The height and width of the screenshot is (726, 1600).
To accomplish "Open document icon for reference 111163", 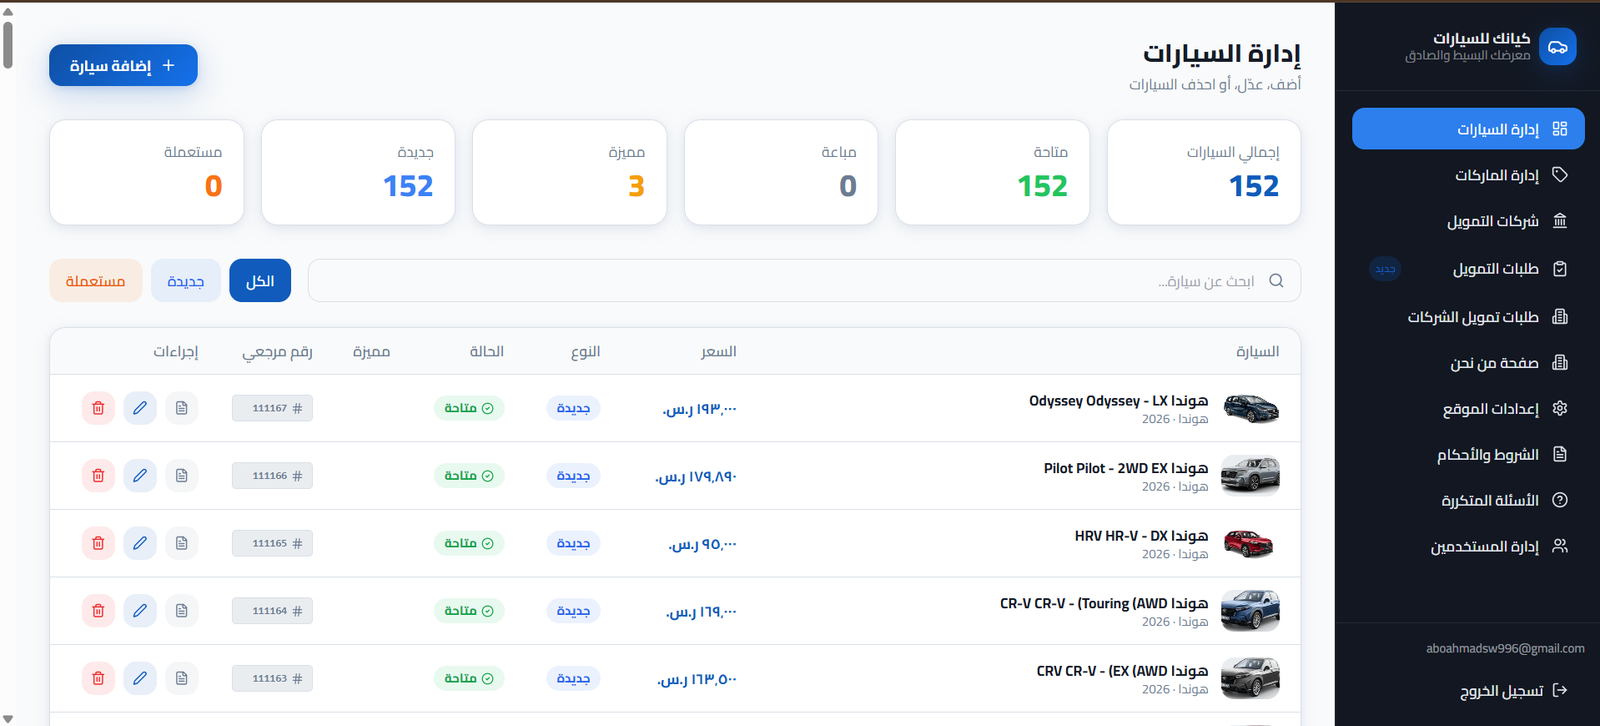I will (181, 678).
